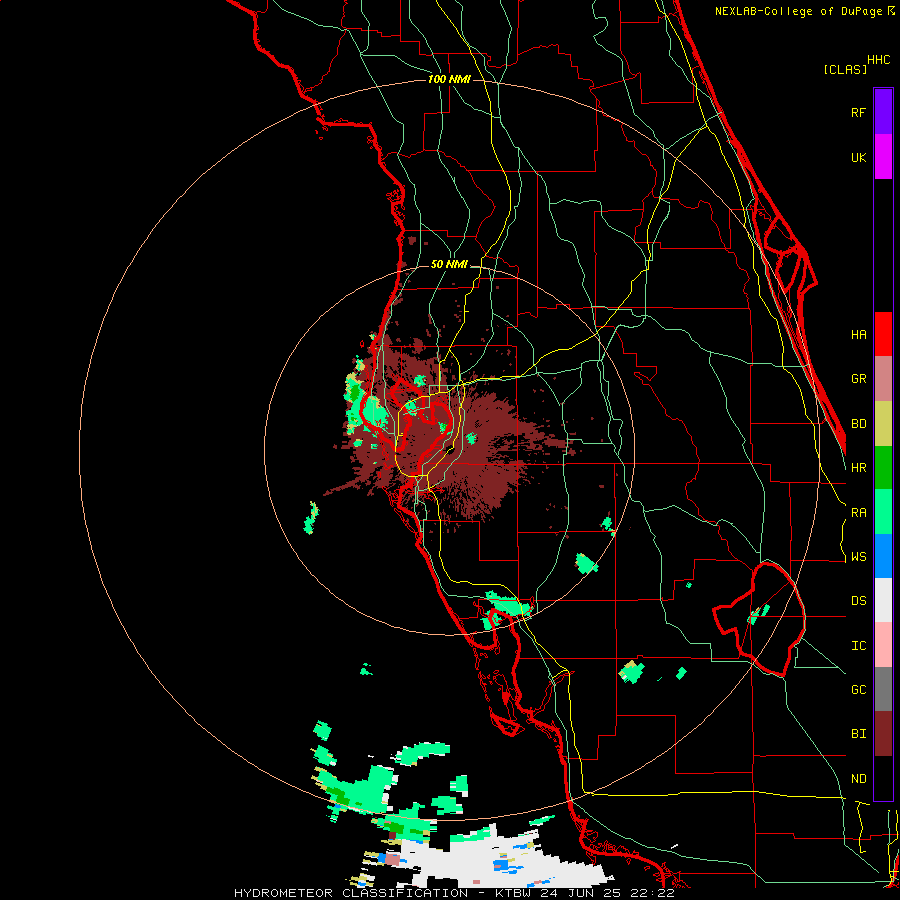
Task: Click the 'UK' legend label
Action: coord(858,157)
